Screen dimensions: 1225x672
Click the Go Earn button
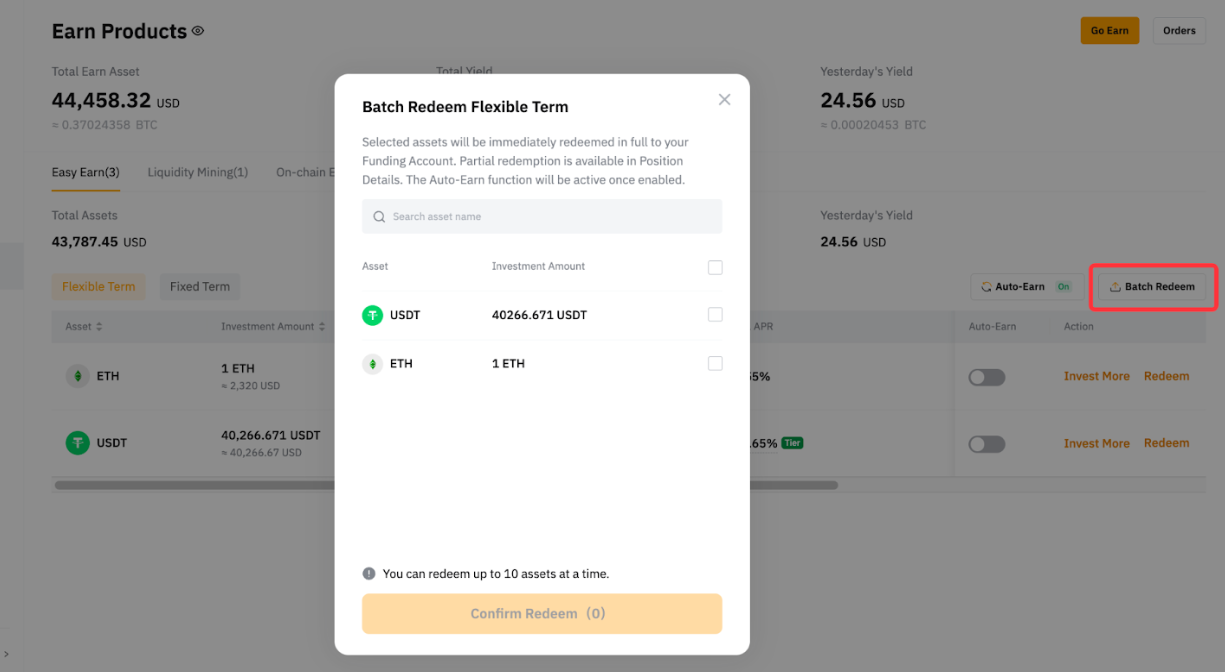tap(1109, 31)
